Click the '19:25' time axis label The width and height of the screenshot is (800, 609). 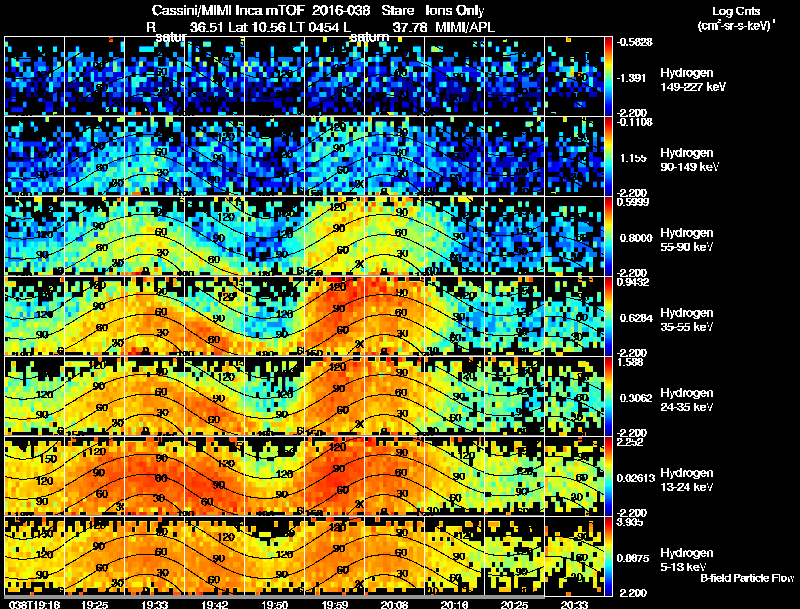coord(94,604)
